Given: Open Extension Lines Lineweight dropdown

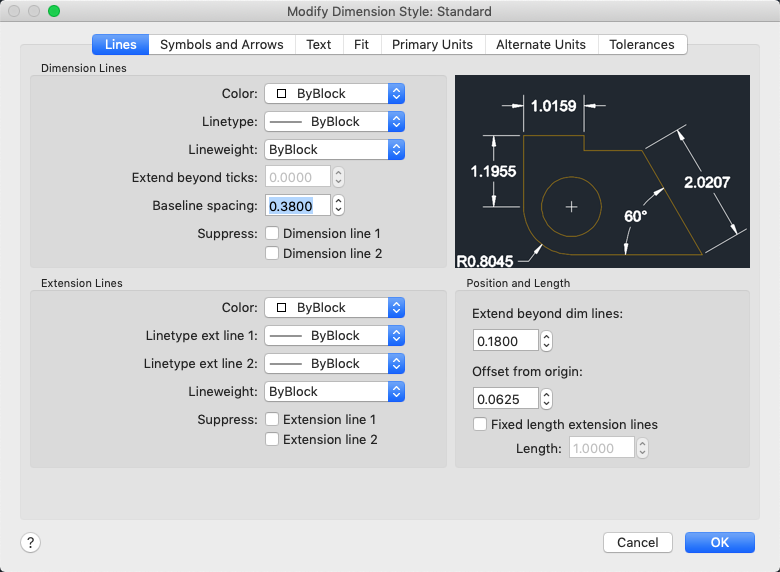Looking at the screenshot, I should tap(334, 392).
